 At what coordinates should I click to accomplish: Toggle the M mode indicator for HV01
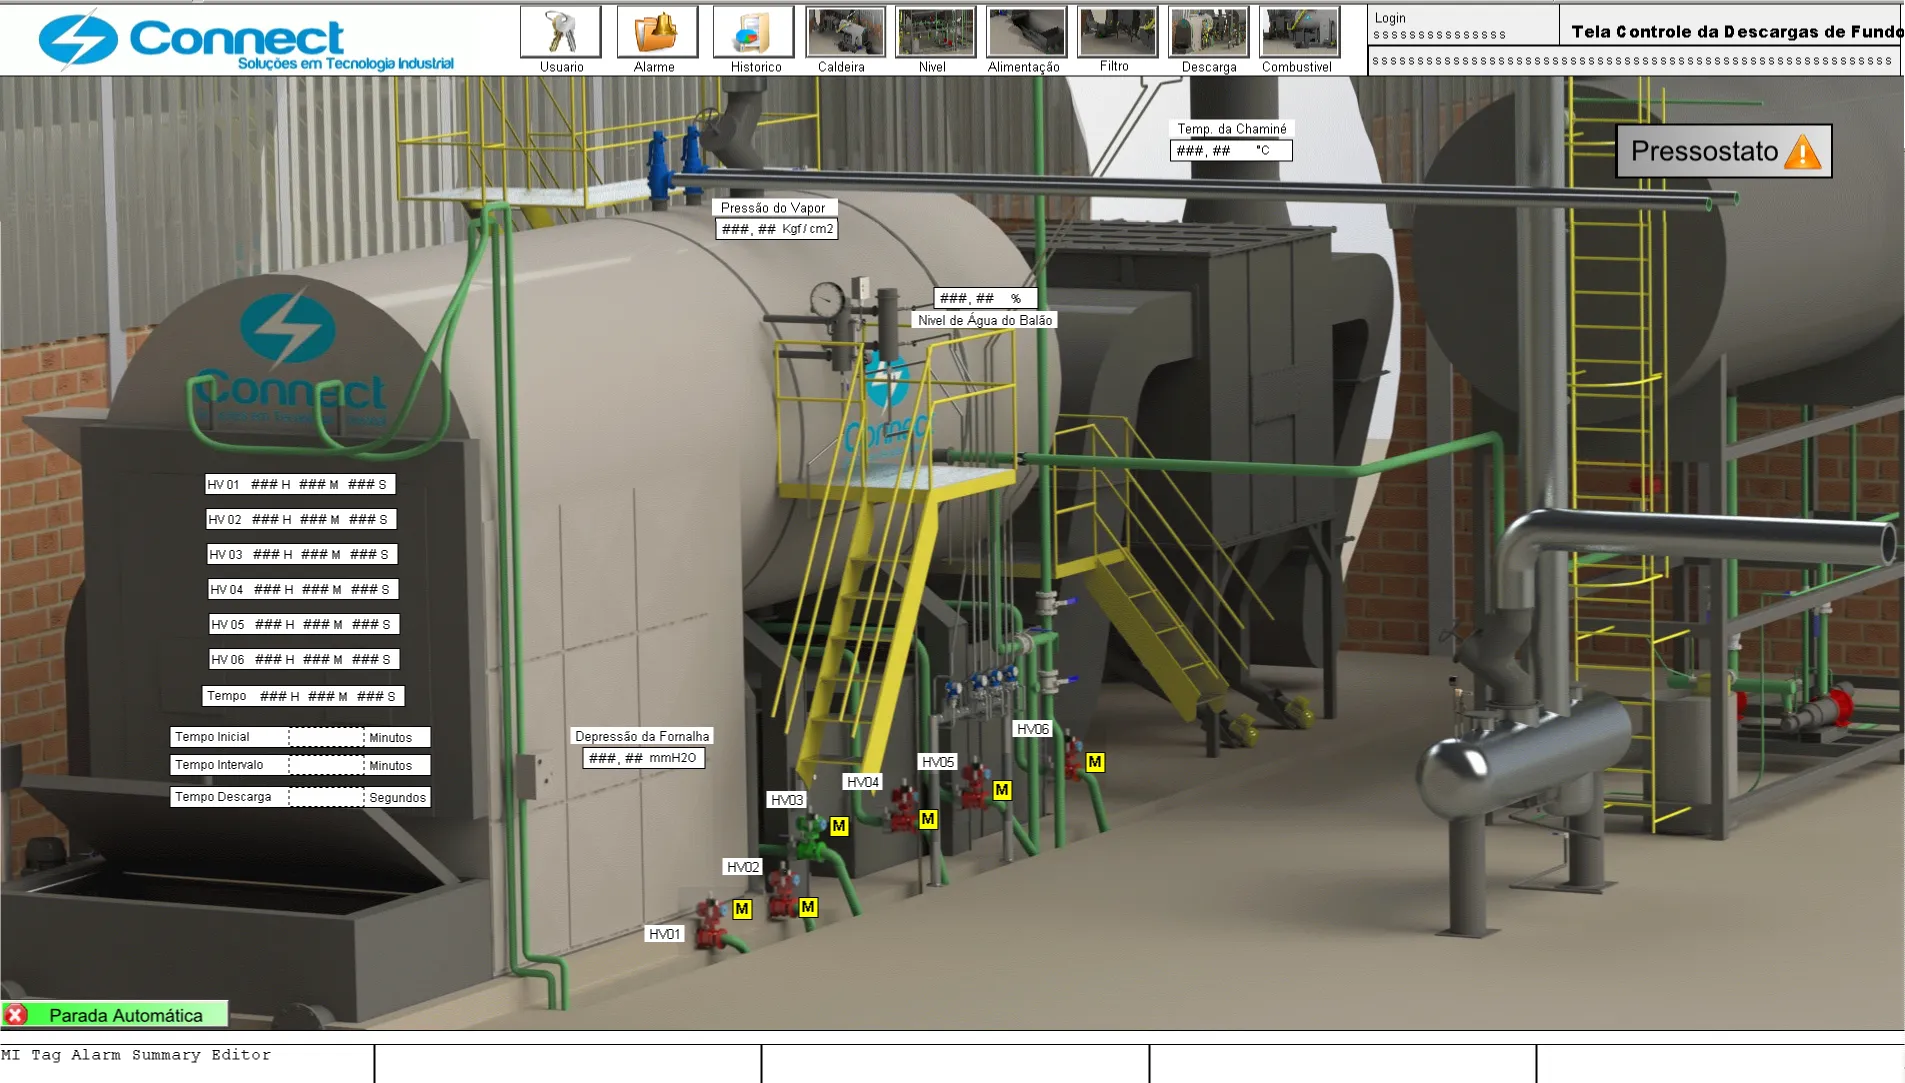742,909
